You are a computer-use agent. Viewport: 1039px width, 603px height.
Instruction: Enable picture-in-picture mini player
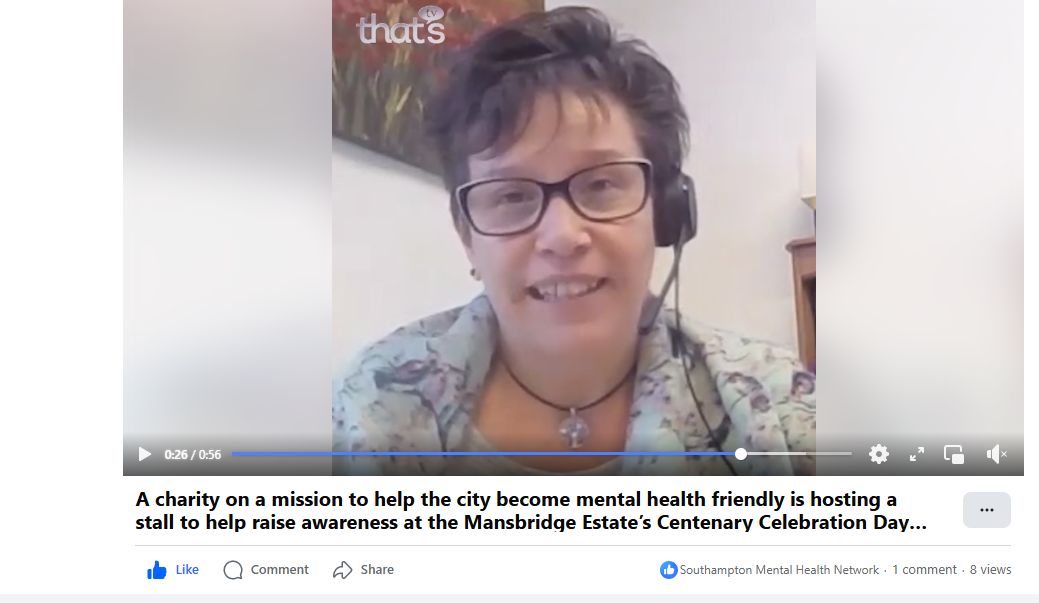[x=954, y=455]
